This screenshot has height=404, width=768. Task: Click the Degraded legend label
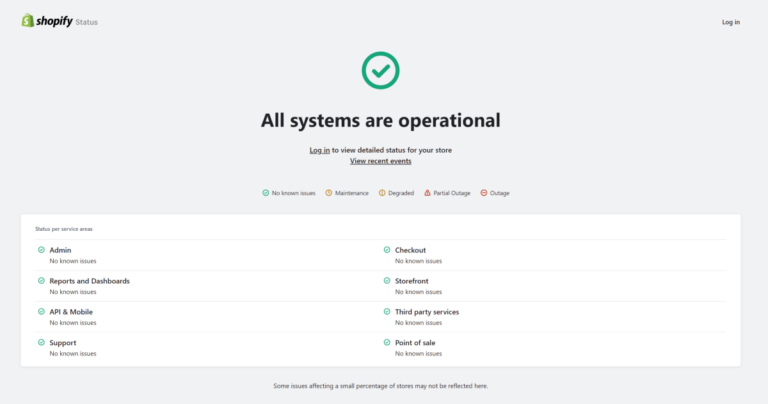tap(401, 193)
